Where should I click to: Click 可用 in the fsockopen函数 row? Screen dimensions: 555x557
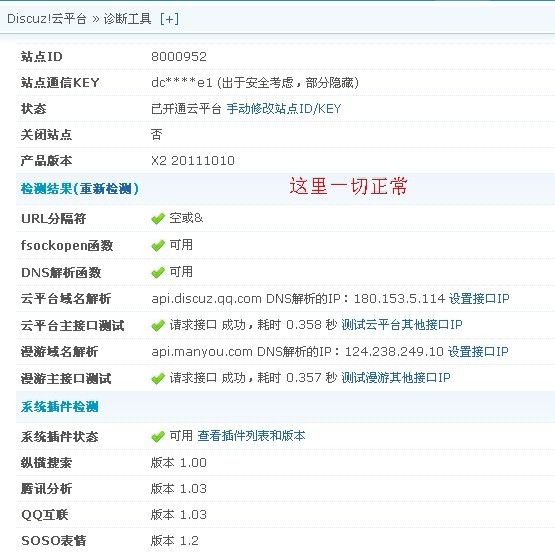[x=181, y=245]
